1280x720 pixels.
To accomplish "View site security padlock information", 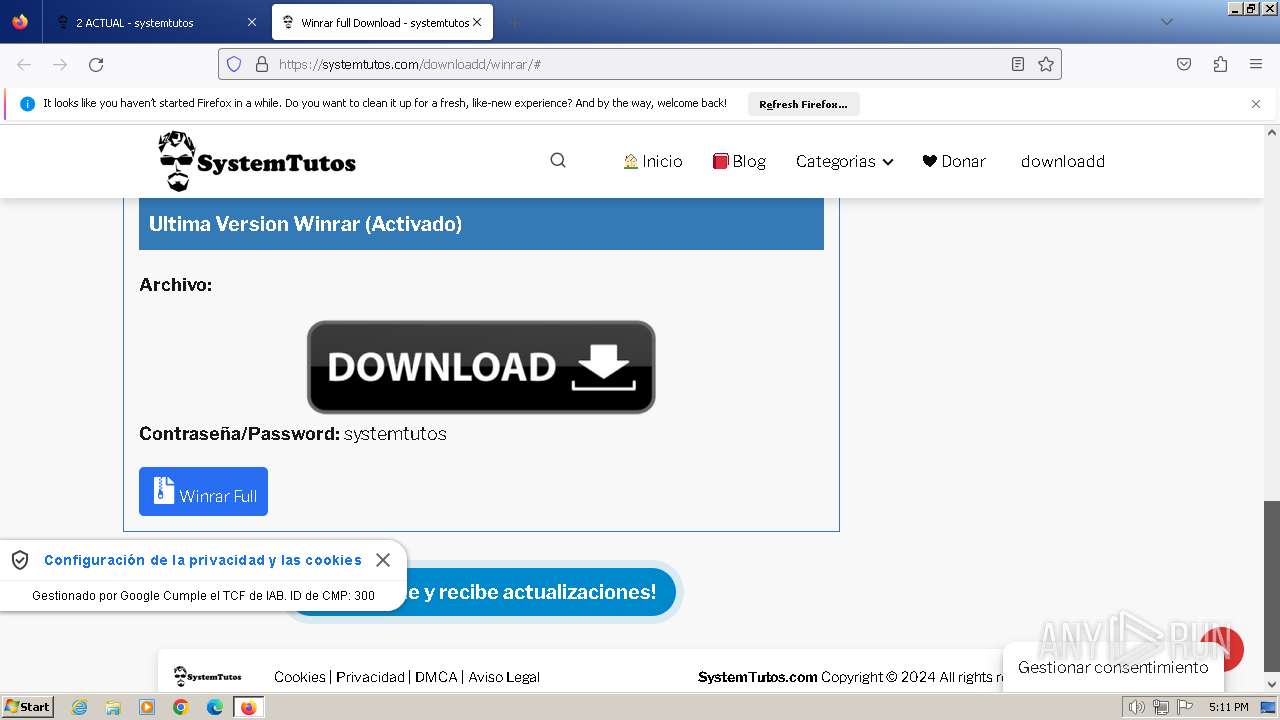I will [x=262, y=64].
